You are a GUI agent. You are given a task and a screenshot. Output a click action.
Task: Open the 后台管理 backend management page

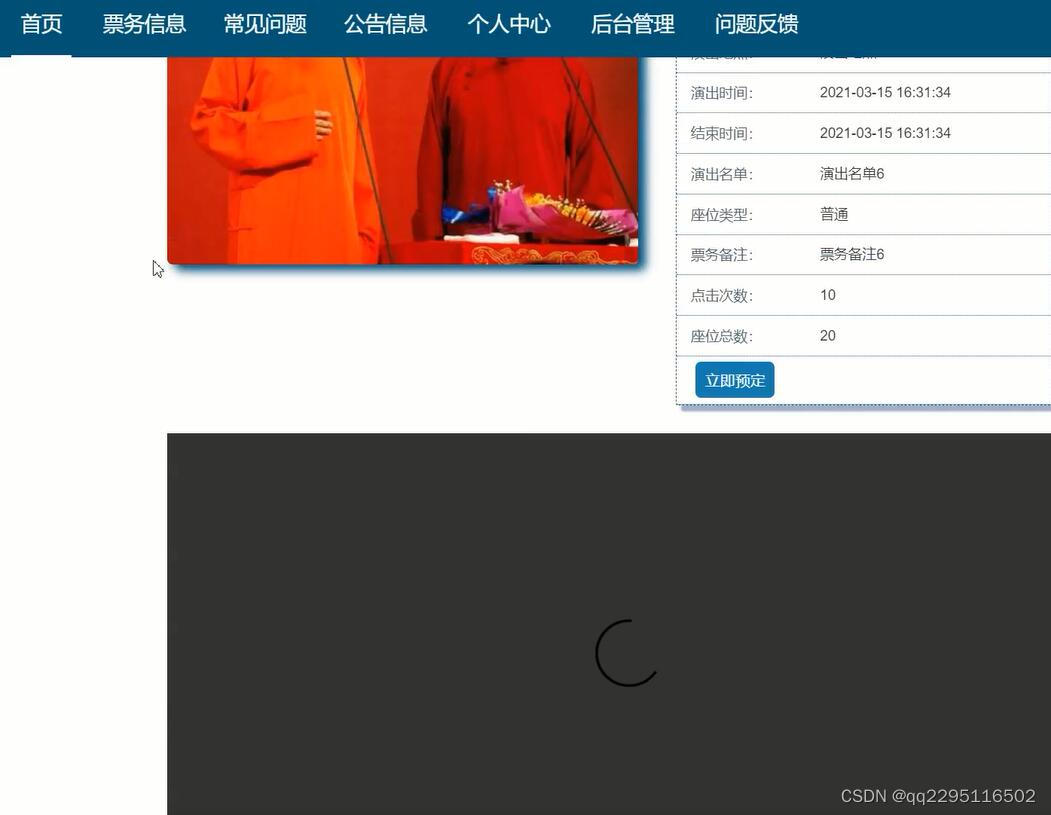(x=632, y=22)
